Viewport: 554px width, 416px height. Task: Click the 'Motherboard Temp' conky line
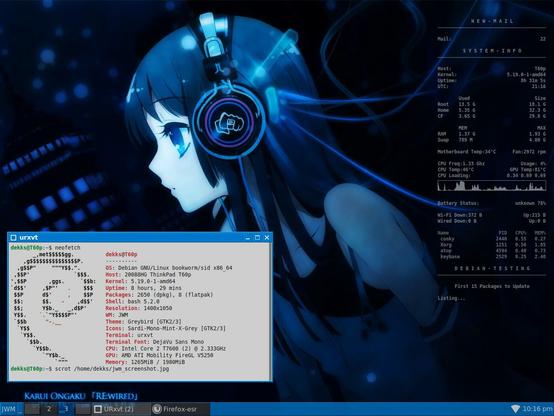[x=467, y=152]
